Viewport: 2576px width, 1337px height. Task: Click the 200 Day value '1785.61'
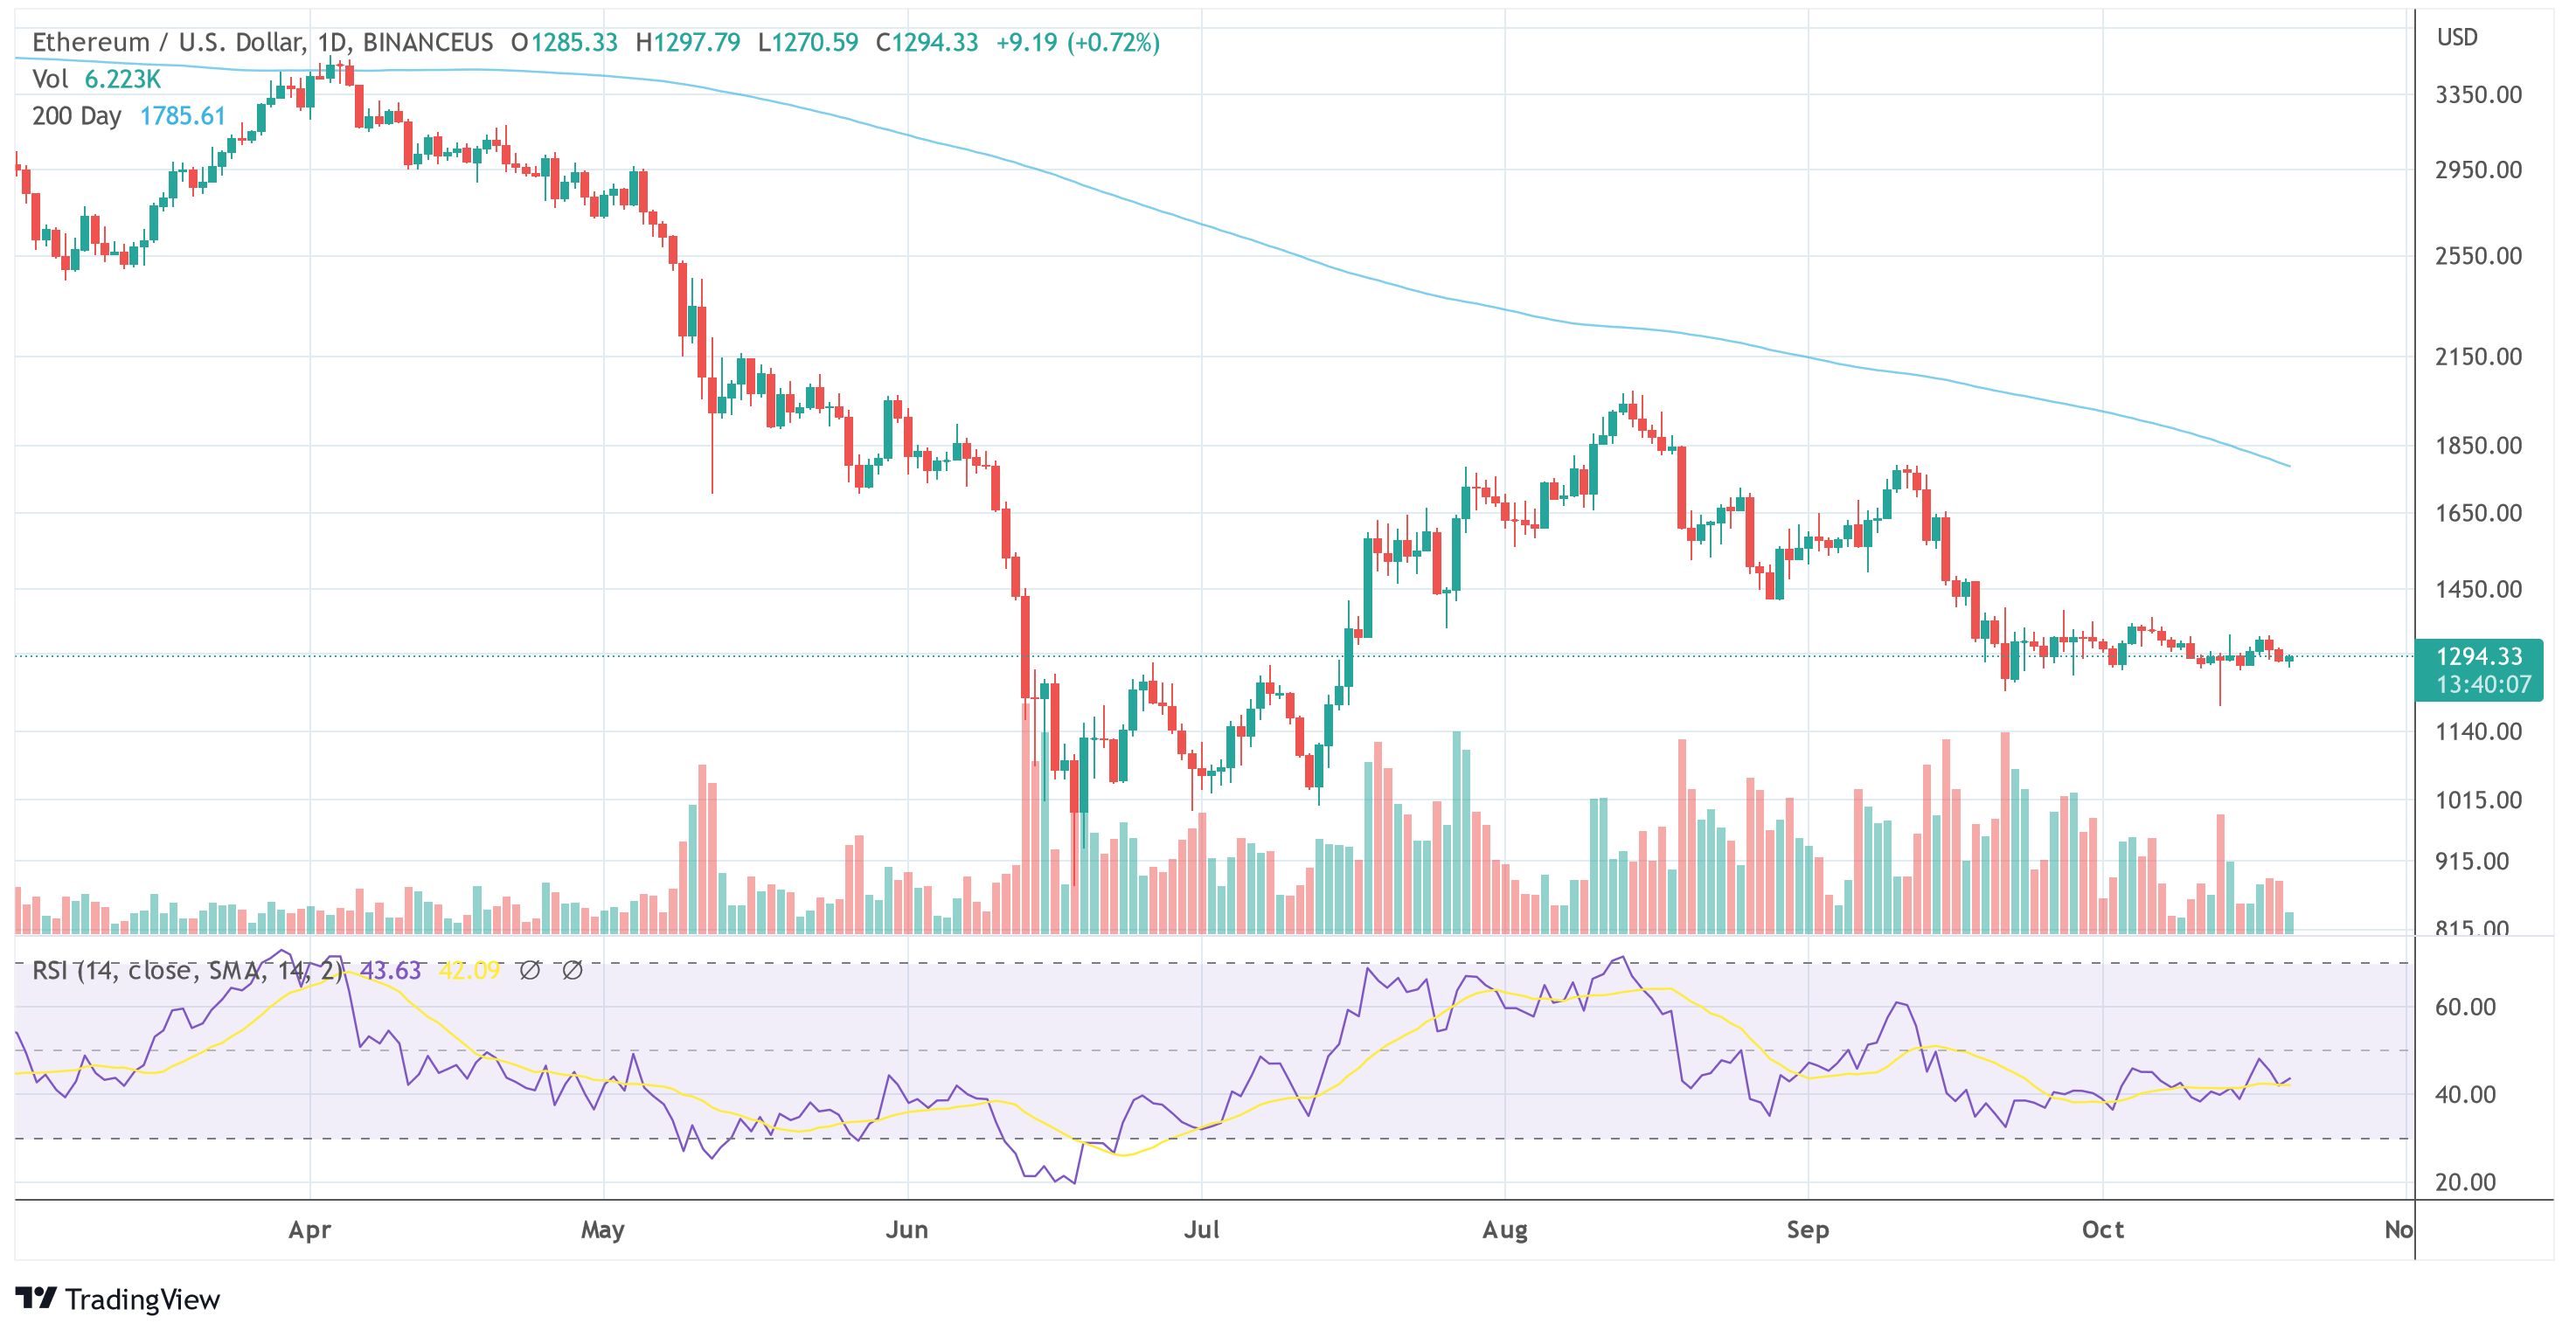[x=183, y=116]
